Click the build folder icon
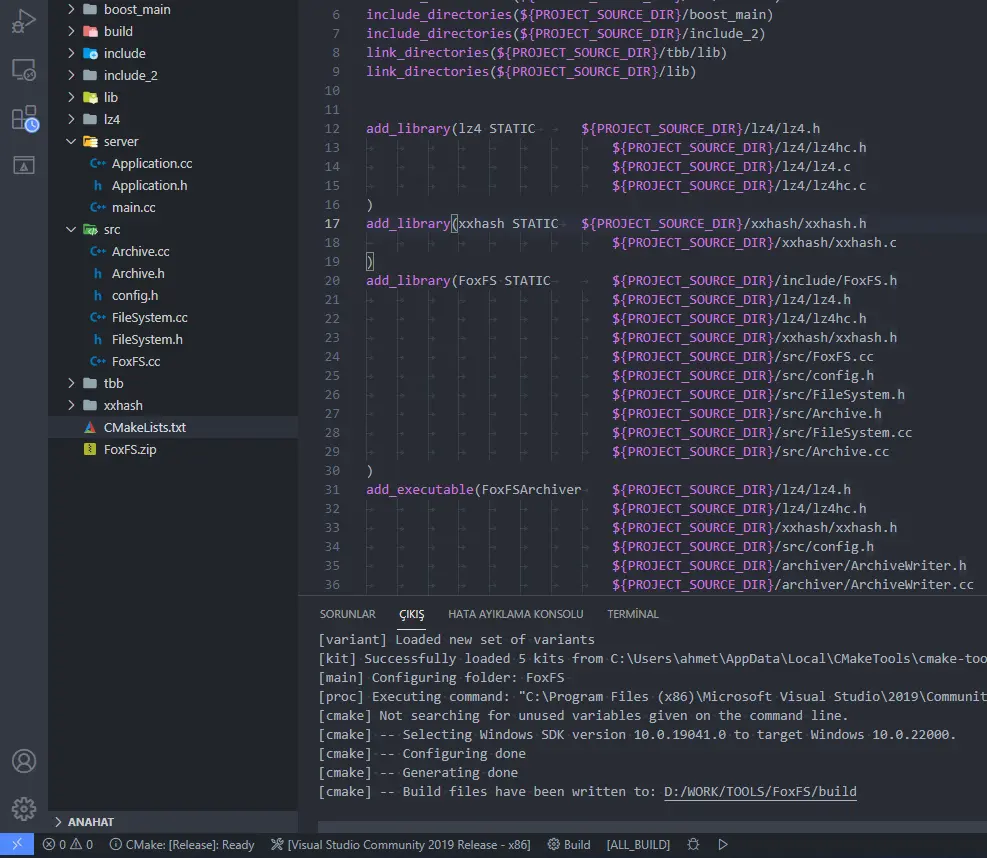The width and height of the screenshot is (987, 858). [90, 31]
